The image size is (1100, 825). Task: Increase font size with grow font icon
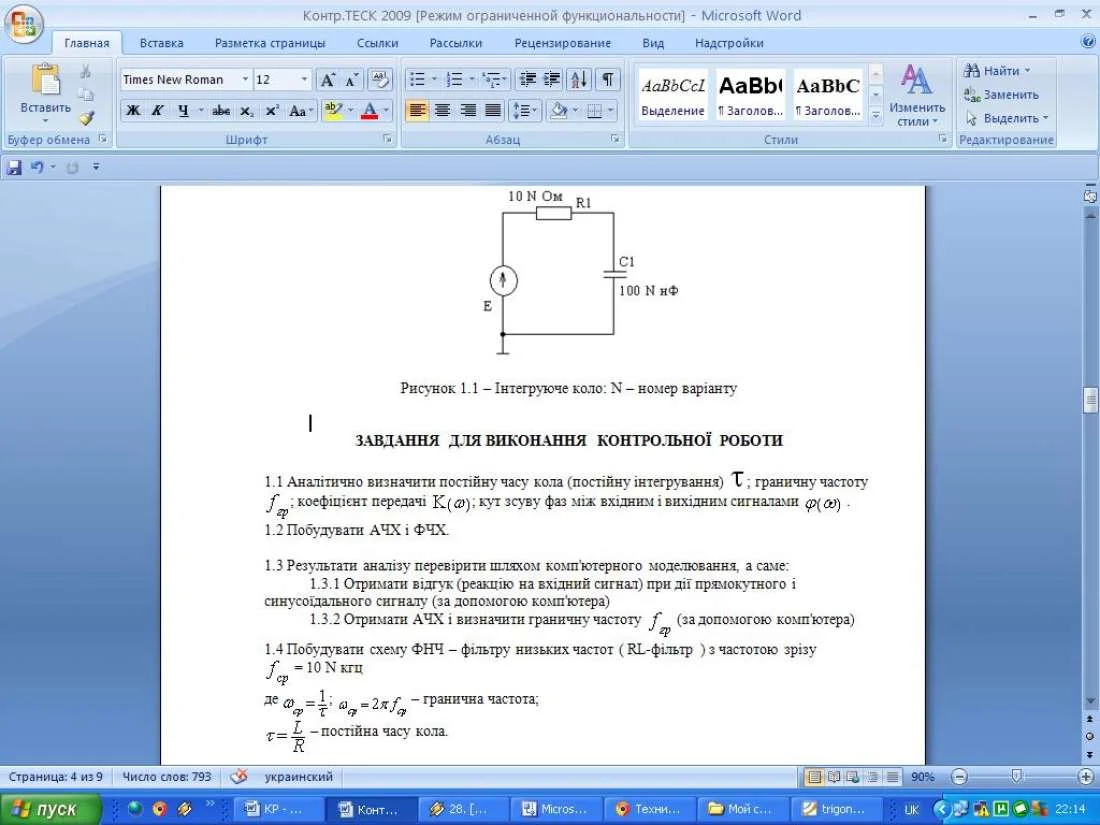pyautogui.click(x=328, y=80)
